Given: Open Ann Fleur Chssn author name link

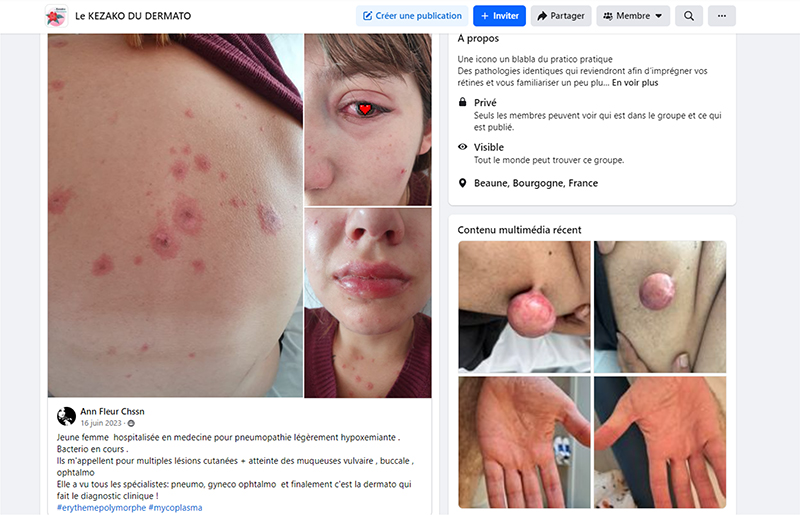Looking at the screenshot, I should tap(112, 411).
